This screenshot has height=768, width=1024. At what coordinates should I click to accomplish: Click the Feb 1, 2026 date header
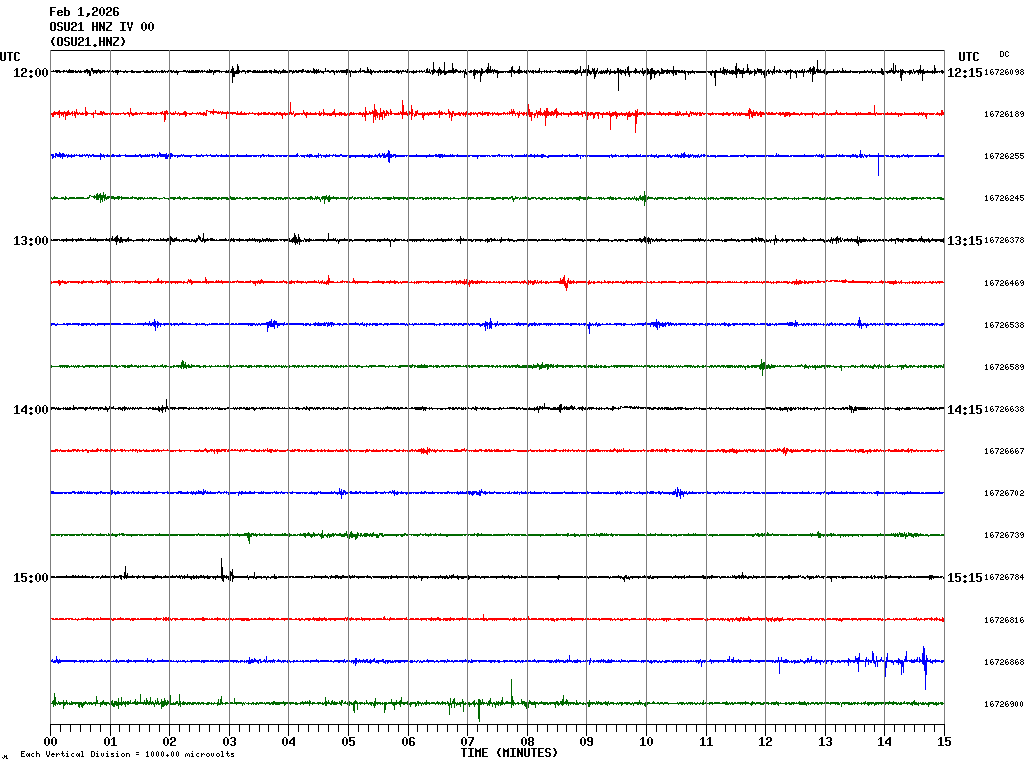[x=84, y=12]
